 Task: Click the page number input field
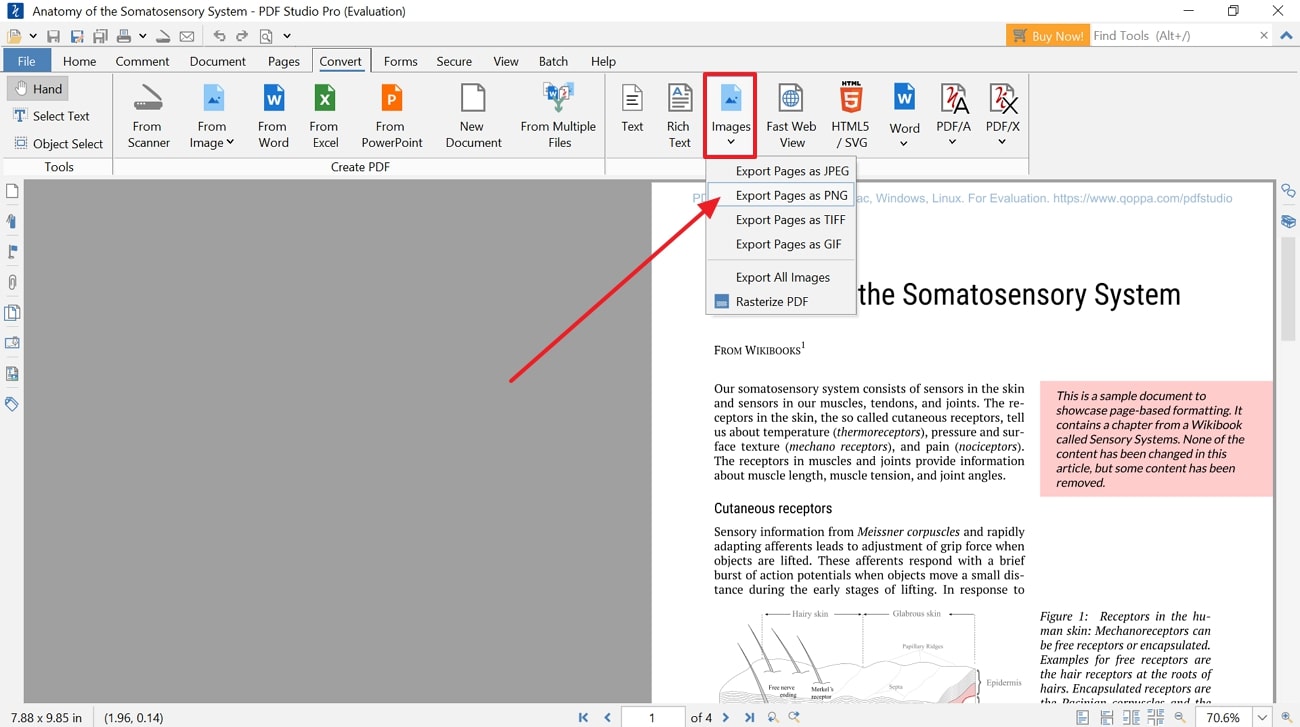(653, 717)
